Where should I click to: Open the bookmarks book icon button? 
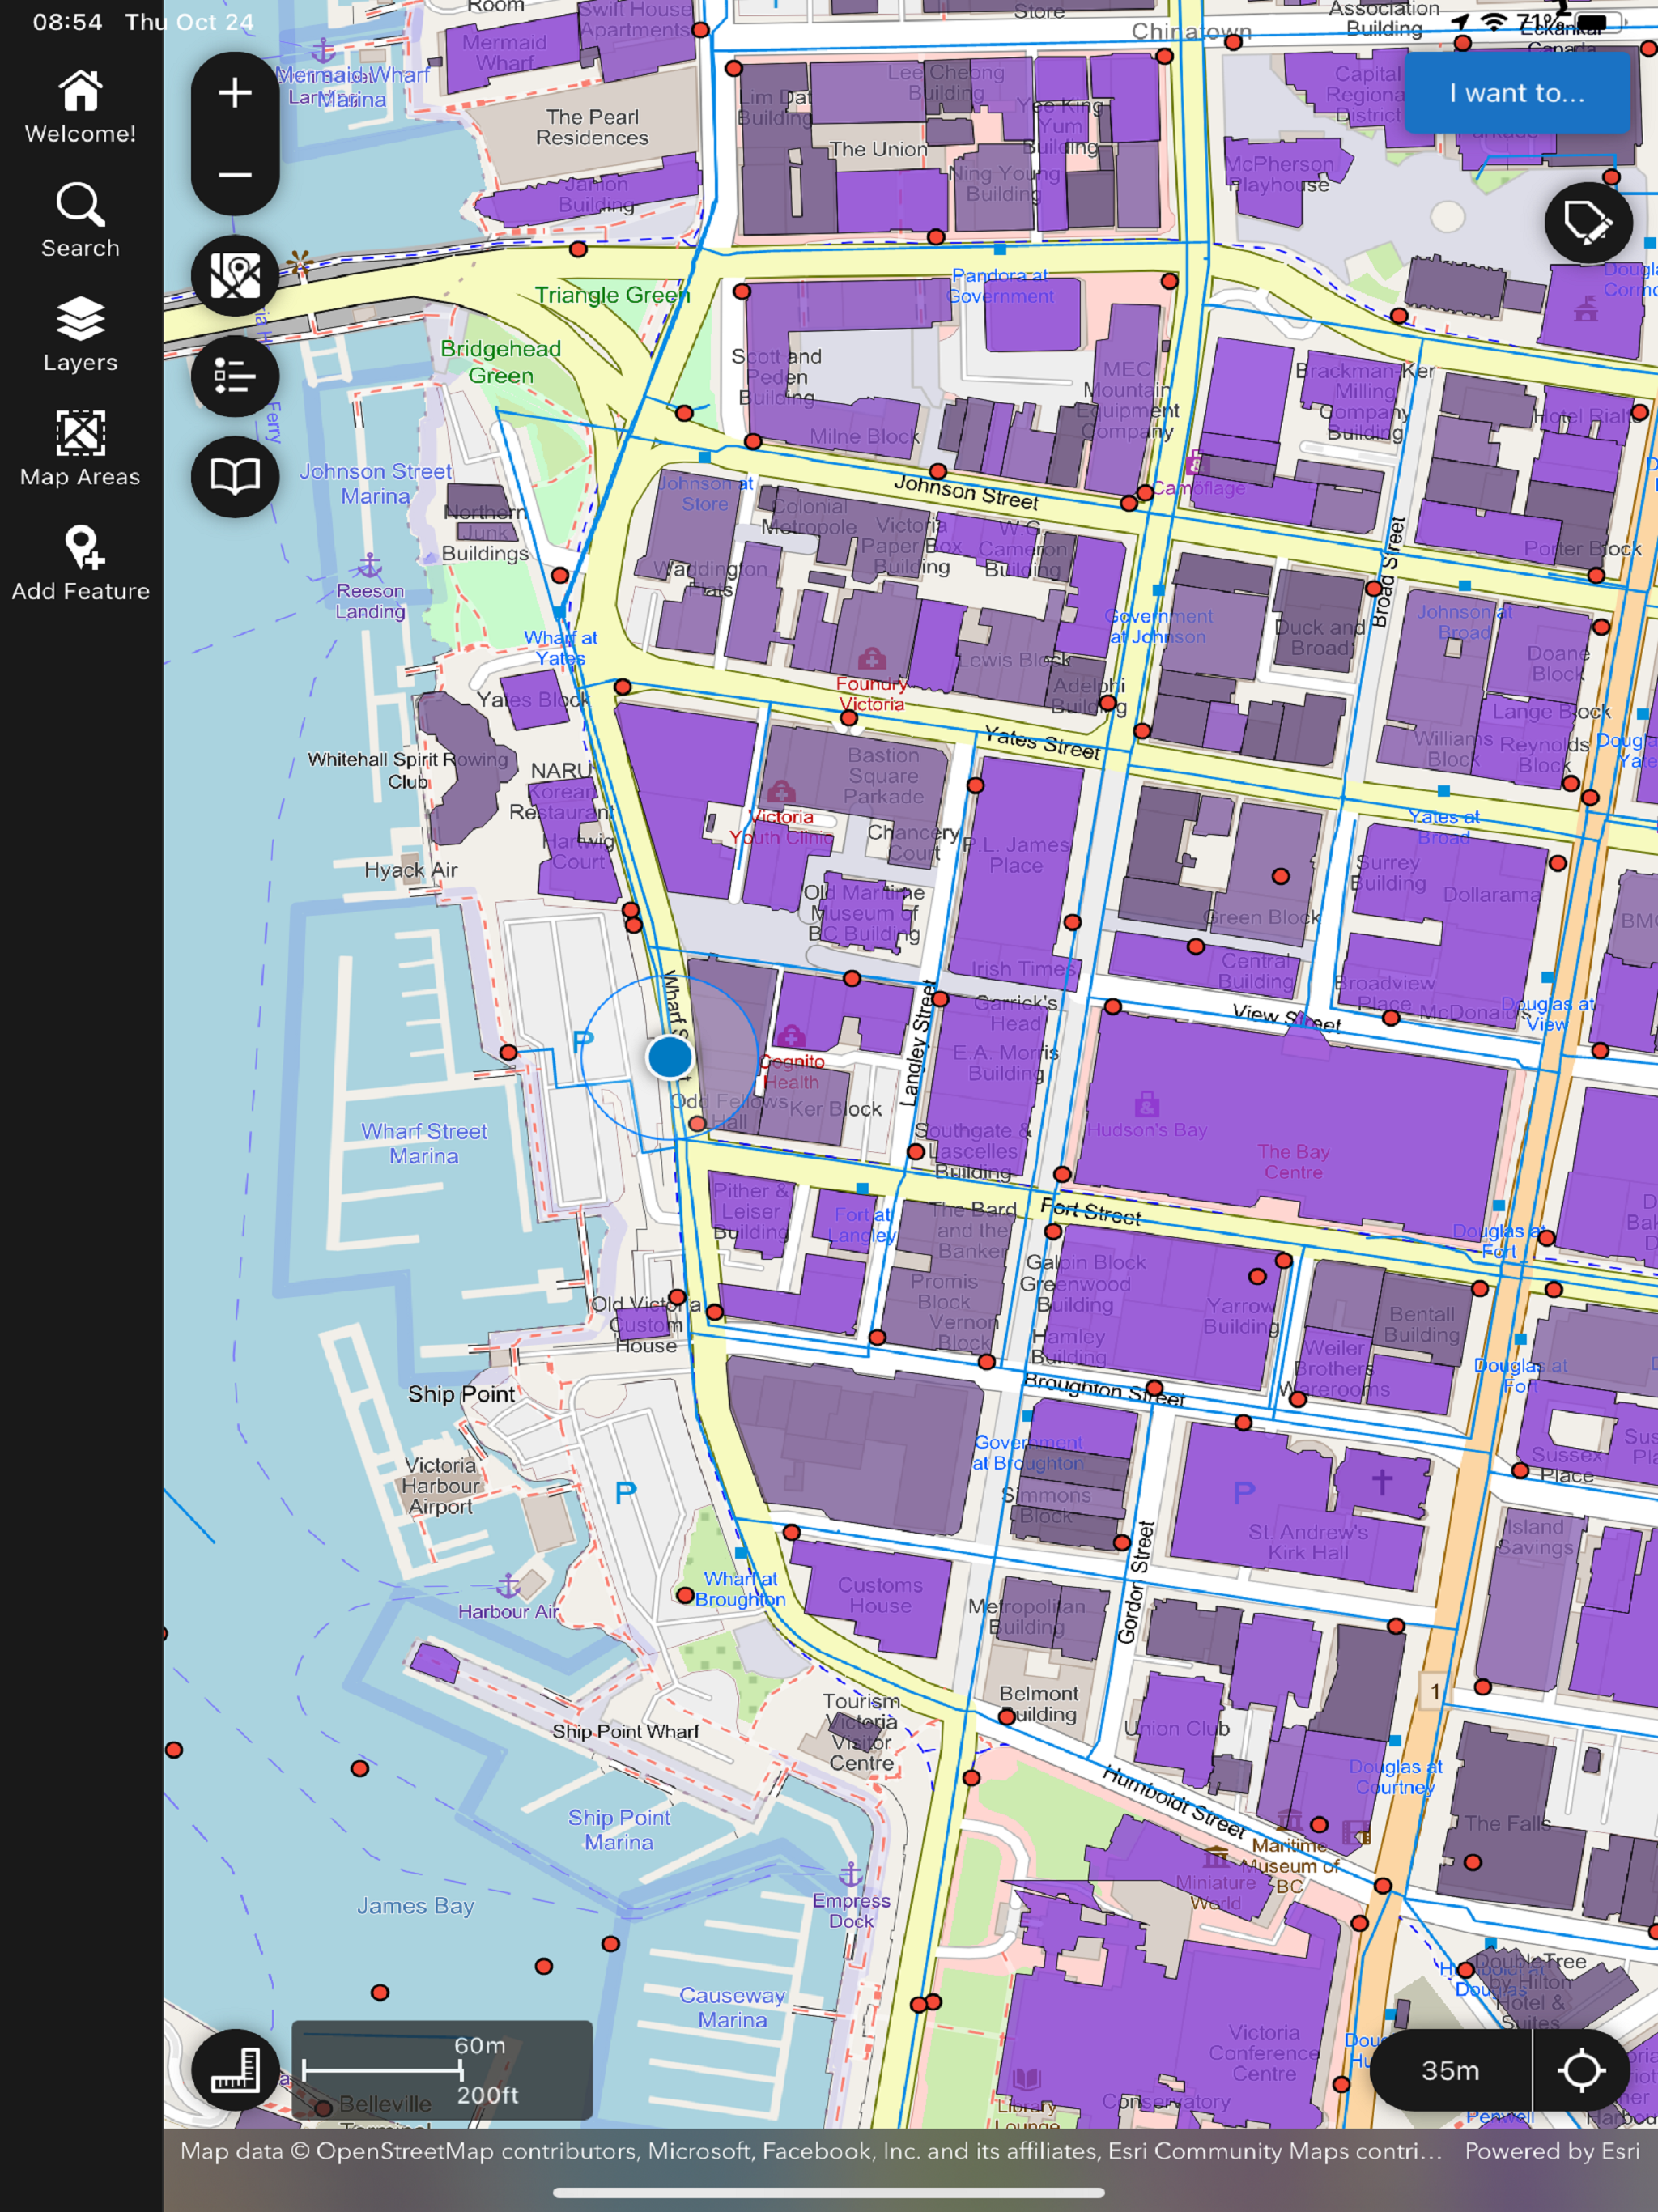click(x=235, y=476)
